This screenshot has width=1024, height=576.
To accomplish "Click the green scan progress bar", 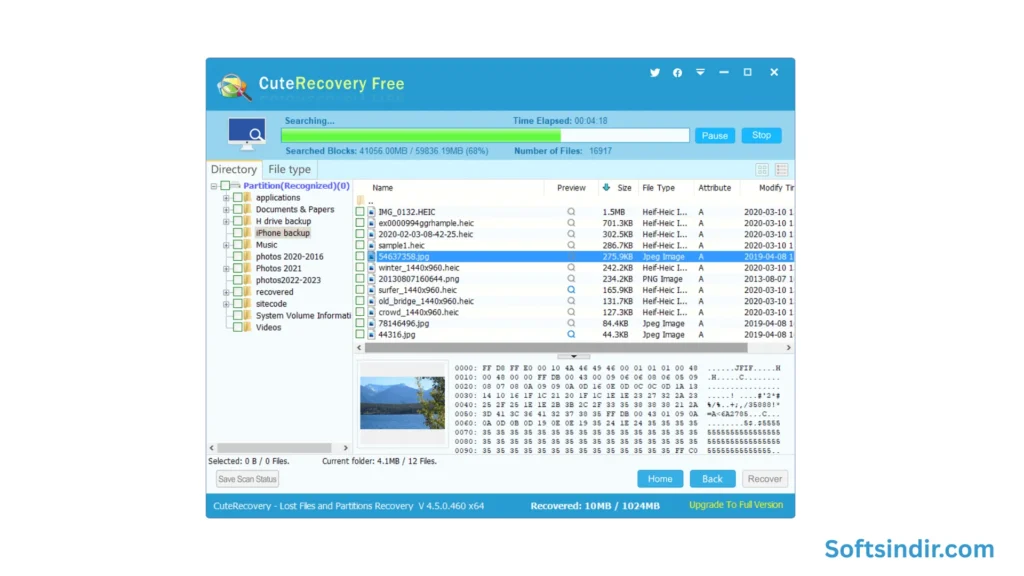I will (420, 135).
